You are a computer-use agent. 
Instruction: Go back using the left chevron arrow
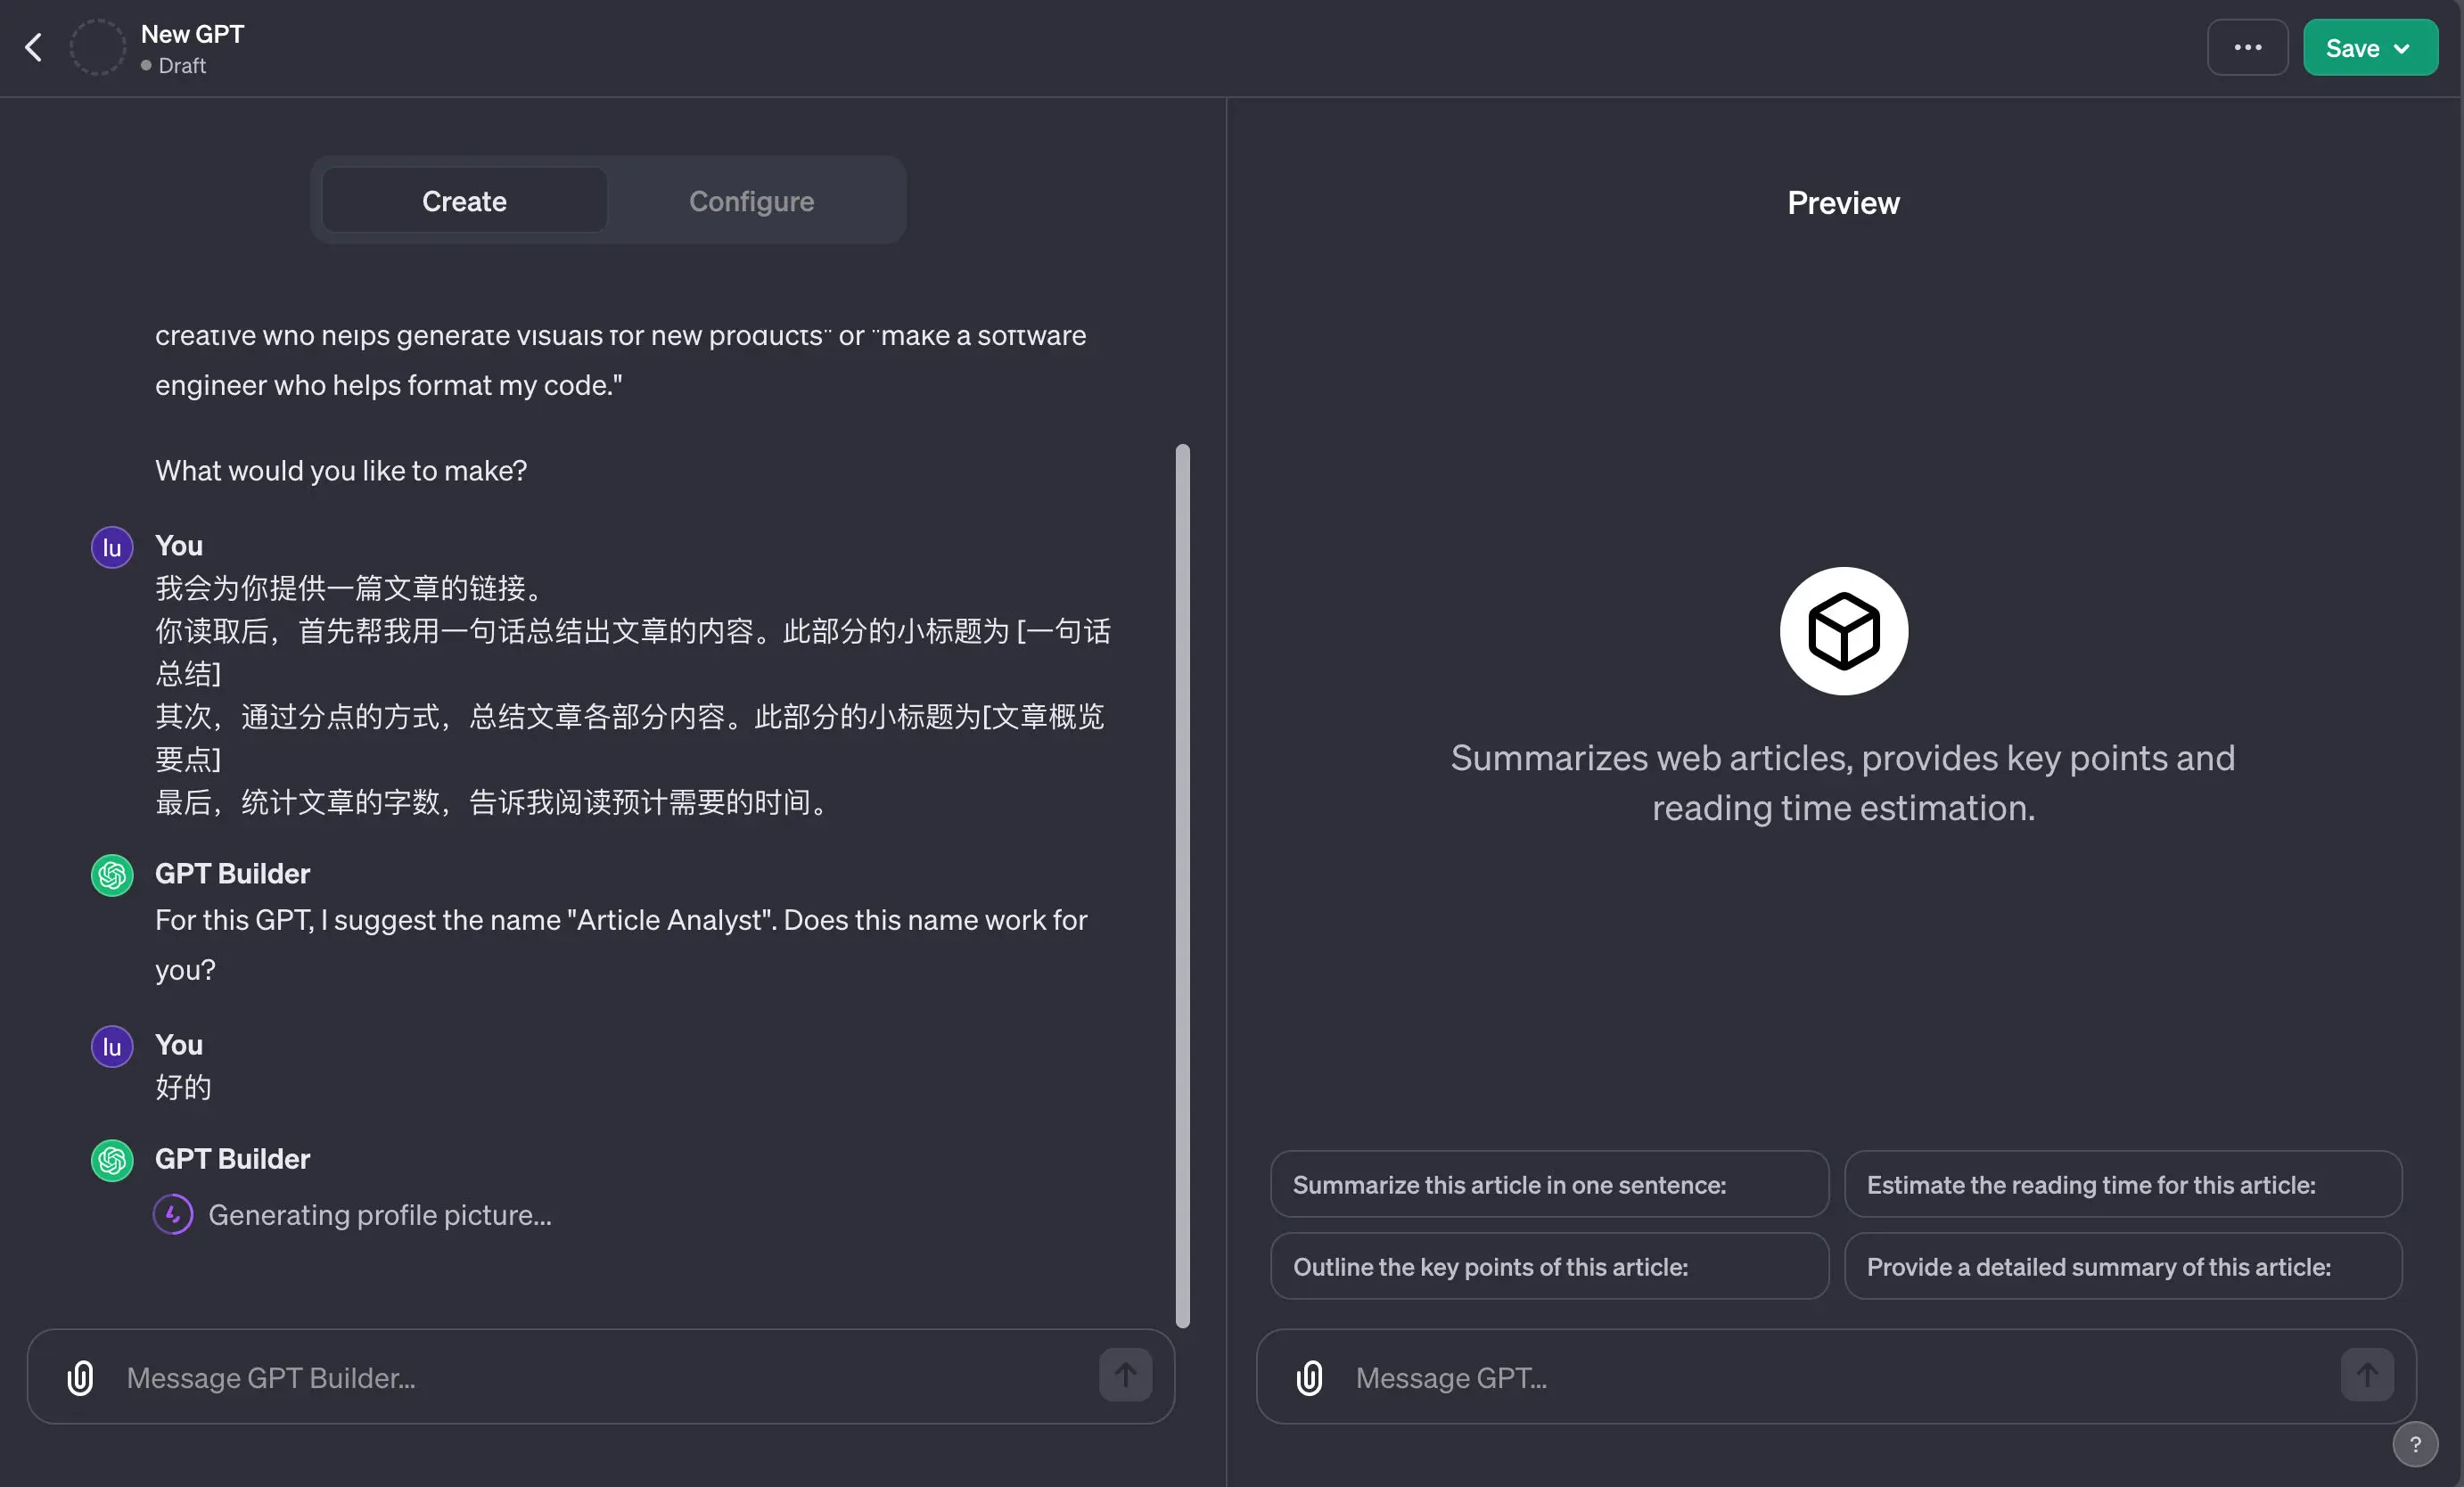34,47
